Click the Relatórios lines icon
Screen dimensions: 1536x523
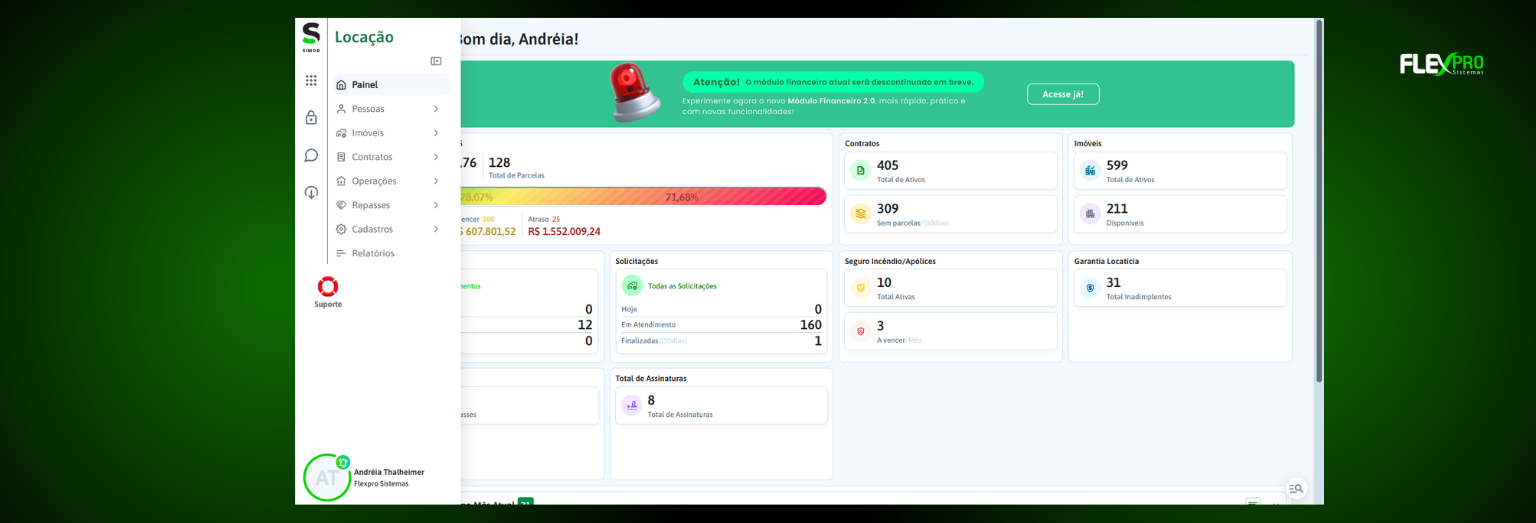tap(341, 253)
